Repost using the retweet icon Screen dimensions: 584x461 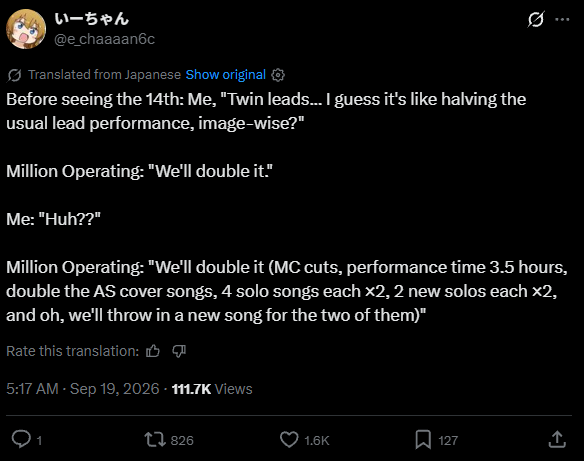point(155,439)
